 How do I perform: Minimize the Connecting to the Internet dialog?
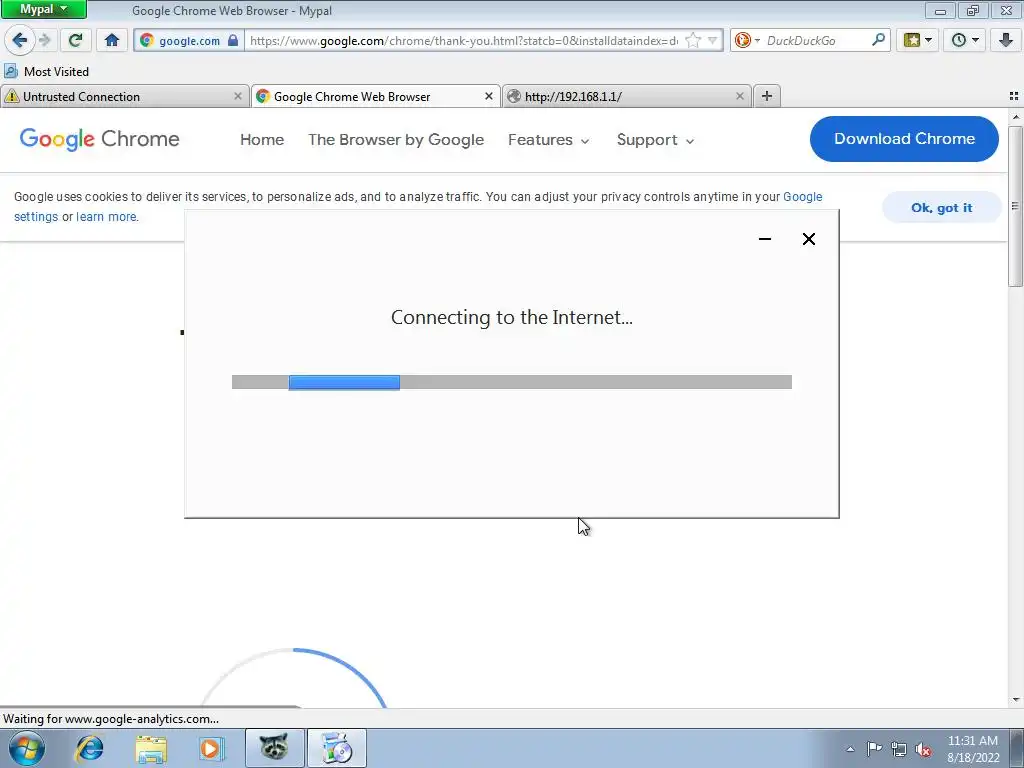[x=765, y=239]
